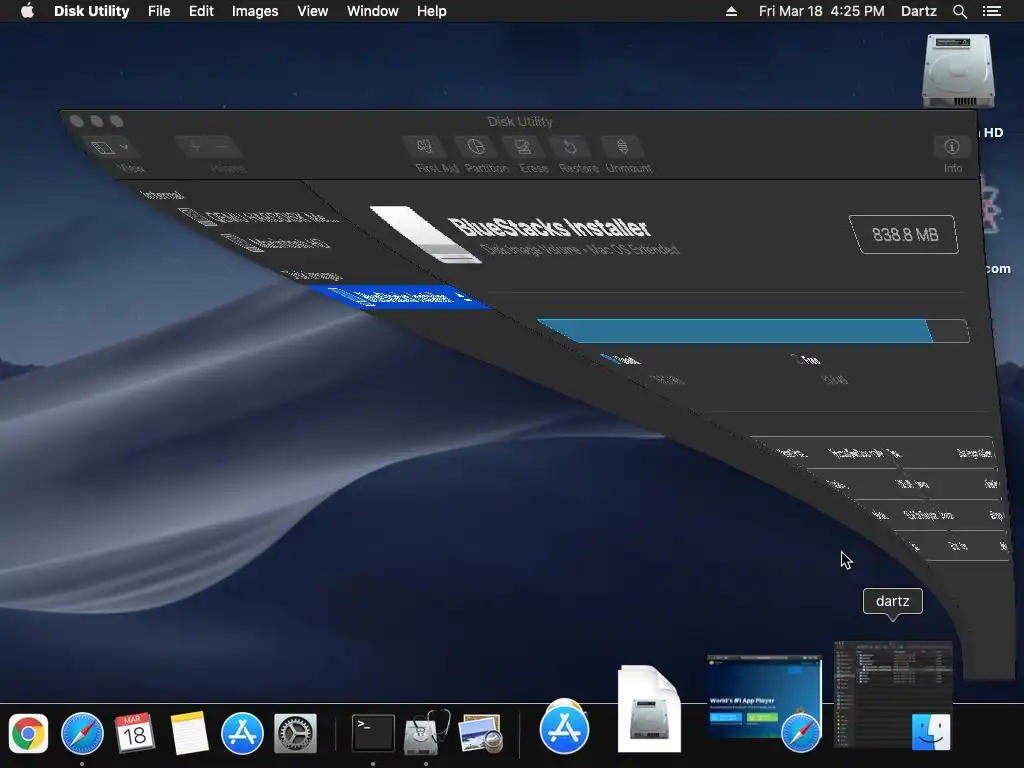Click the disk image document in Dock
1024x768 pixels.
pyautogui.click(x=649, y=709)
